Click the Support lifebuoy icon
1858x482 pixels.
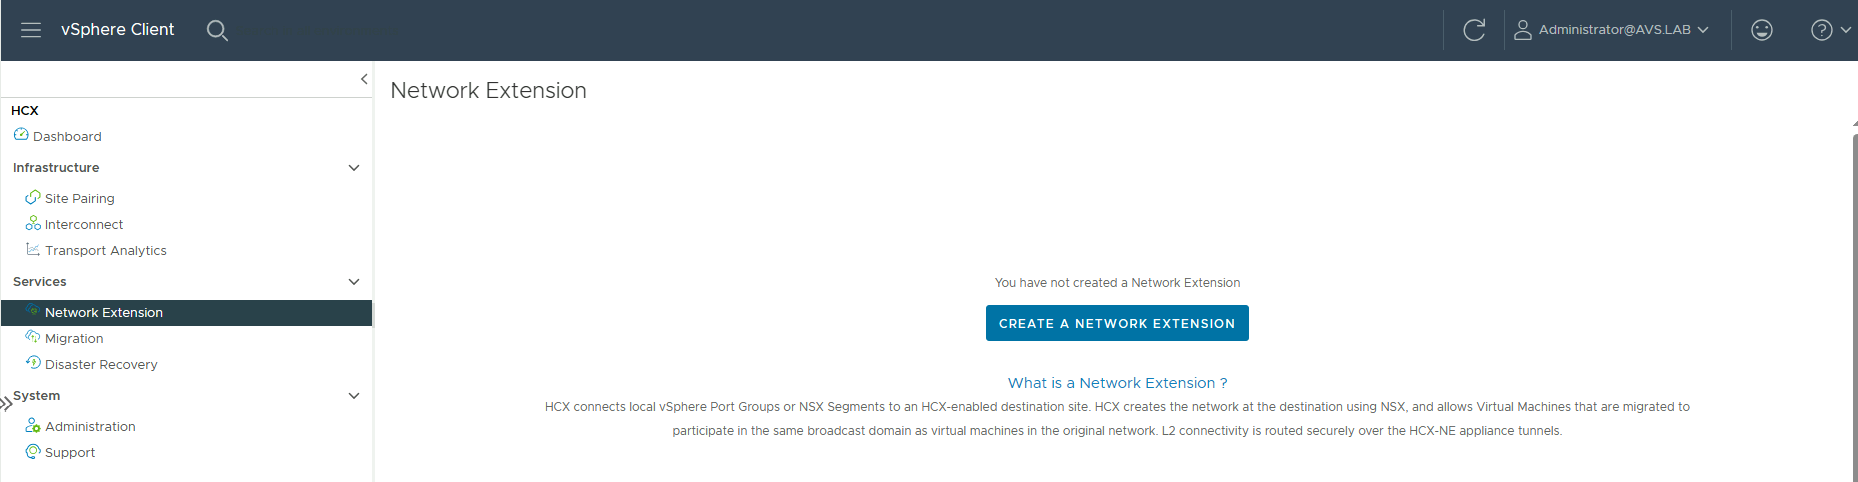[x=33, y=451]
